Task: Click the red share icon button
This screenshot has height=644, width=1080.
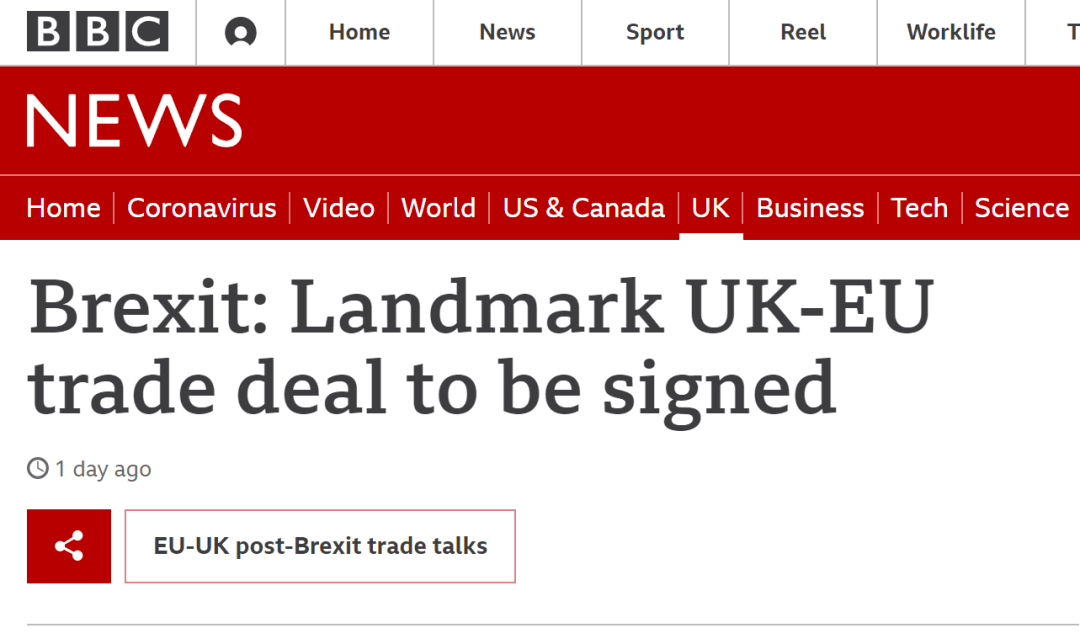Action: point(69,546)
